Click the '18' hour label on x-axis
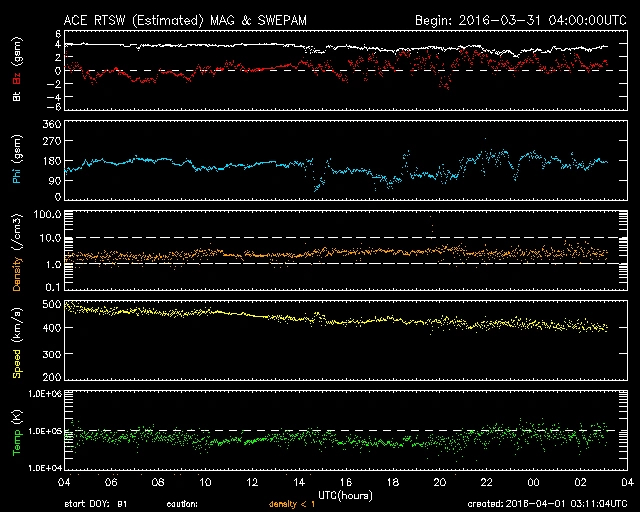 click(393, 483)
